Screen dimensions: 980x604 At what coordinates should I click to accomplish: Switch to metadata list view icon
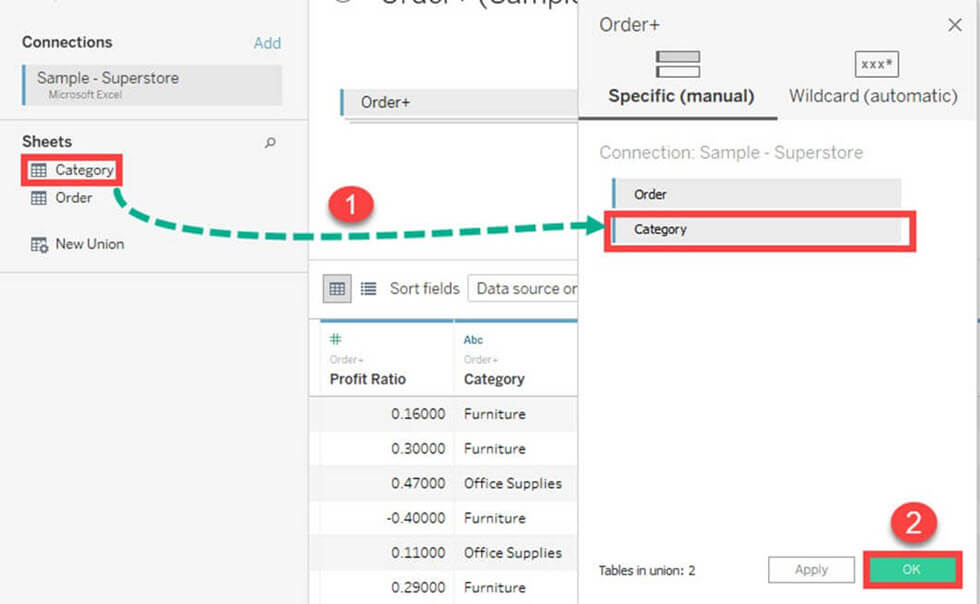[368, 288]
